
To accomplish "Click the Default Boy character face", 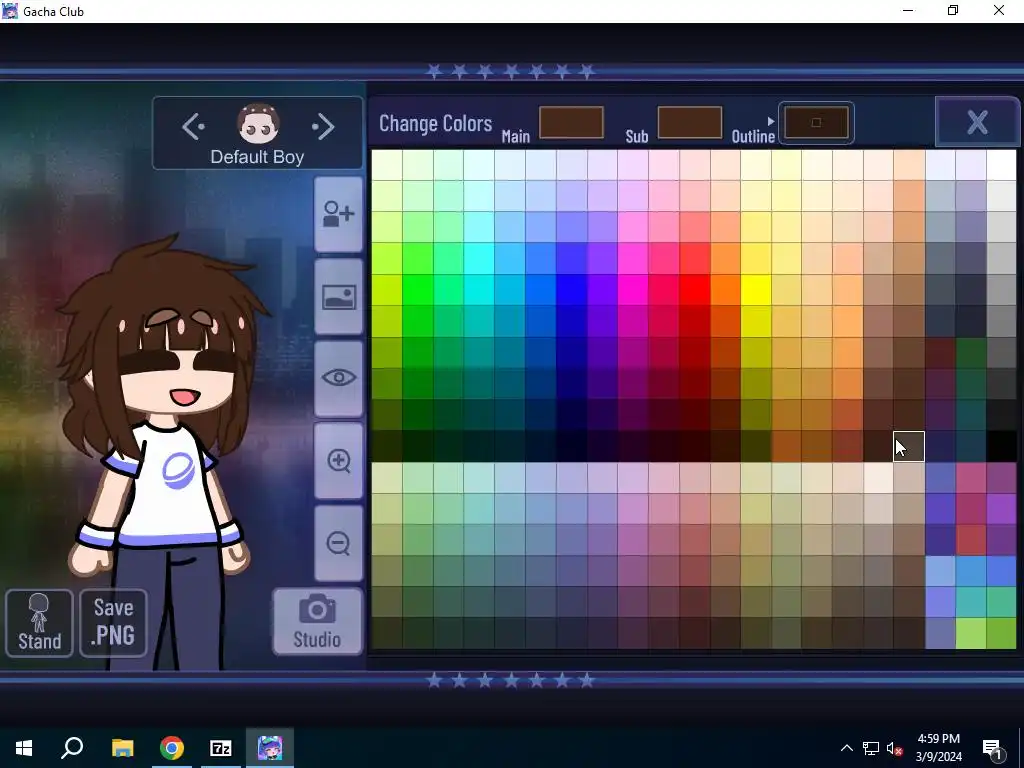I will click(x=259, y=124).
